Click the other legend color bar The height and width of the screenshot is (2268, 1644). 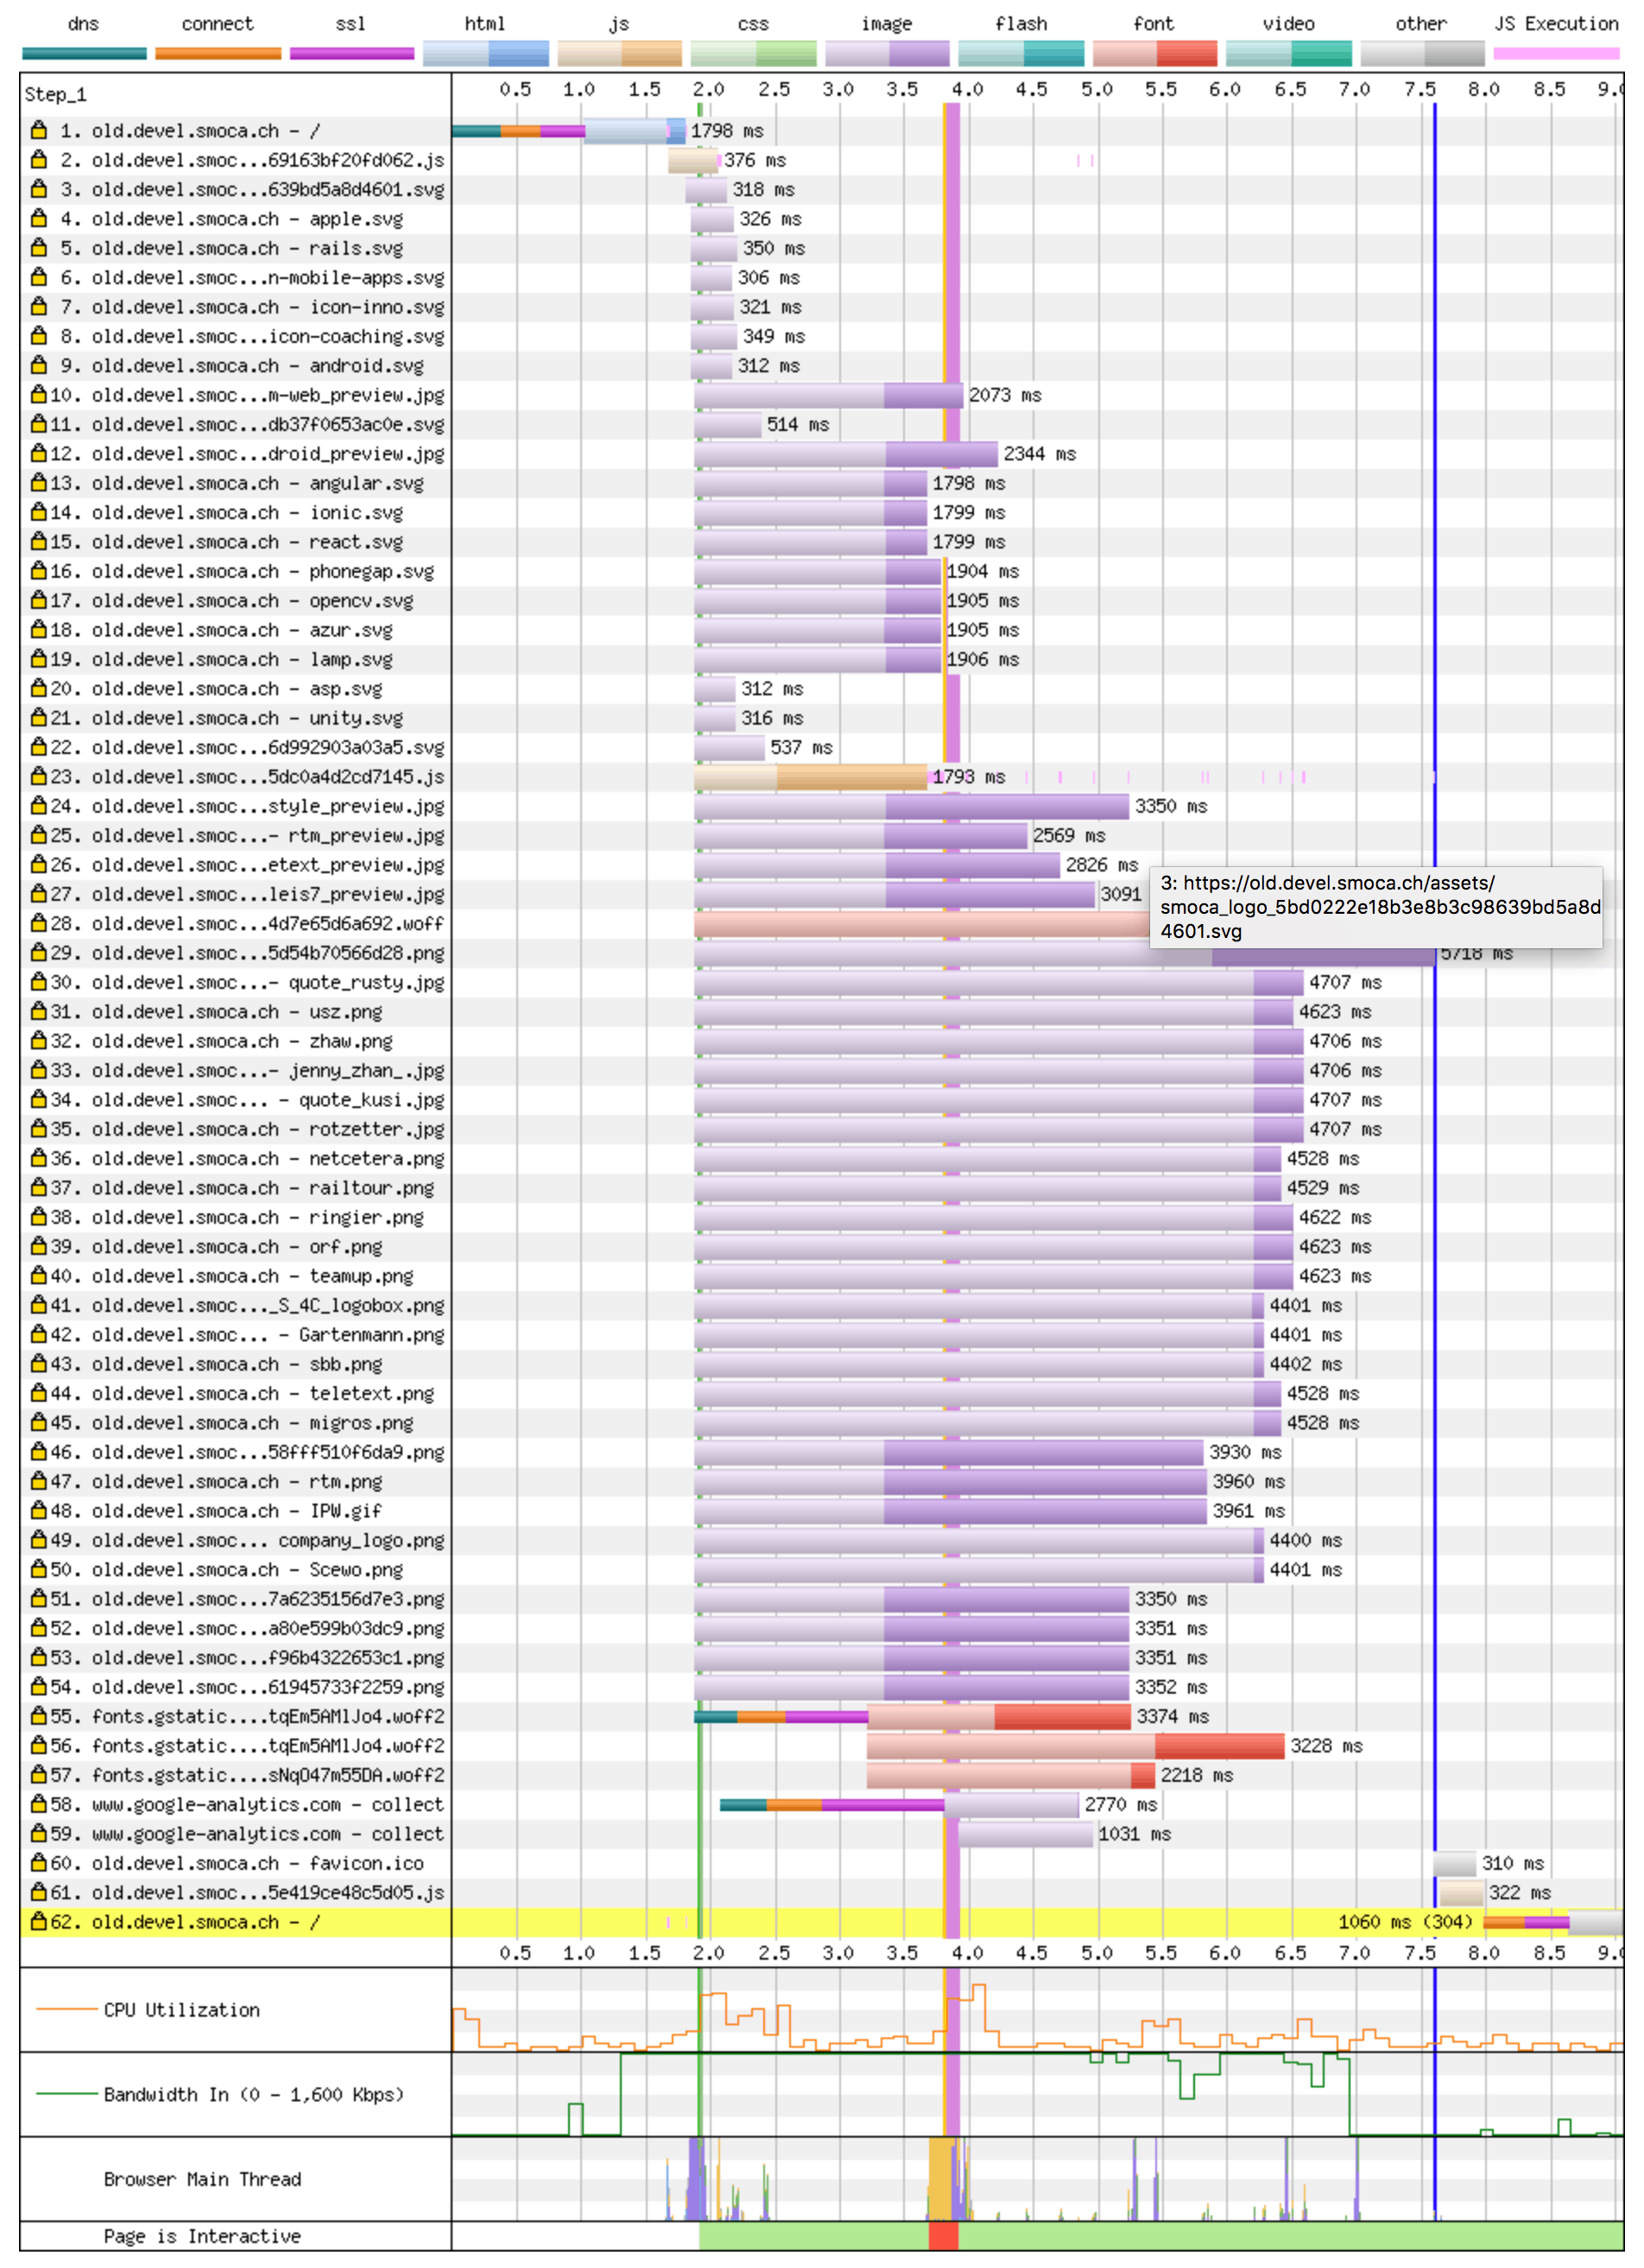pyautogui.click(x=1423, y=53)
